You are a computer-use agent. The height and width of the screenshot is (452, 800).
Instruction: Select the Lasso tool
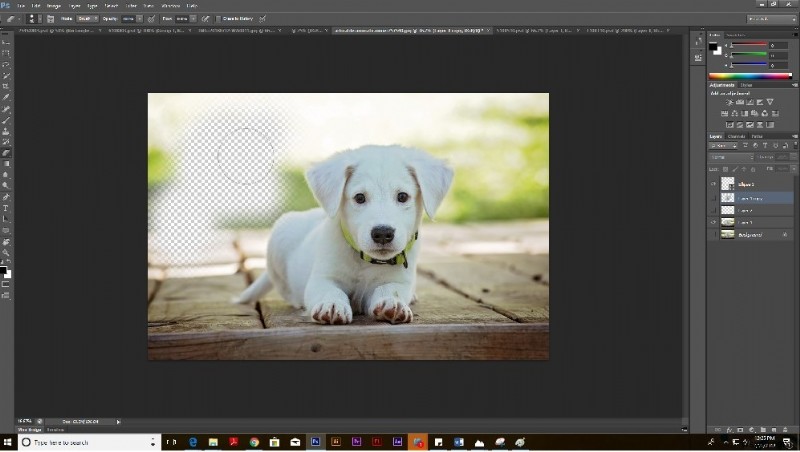[6, 65]
